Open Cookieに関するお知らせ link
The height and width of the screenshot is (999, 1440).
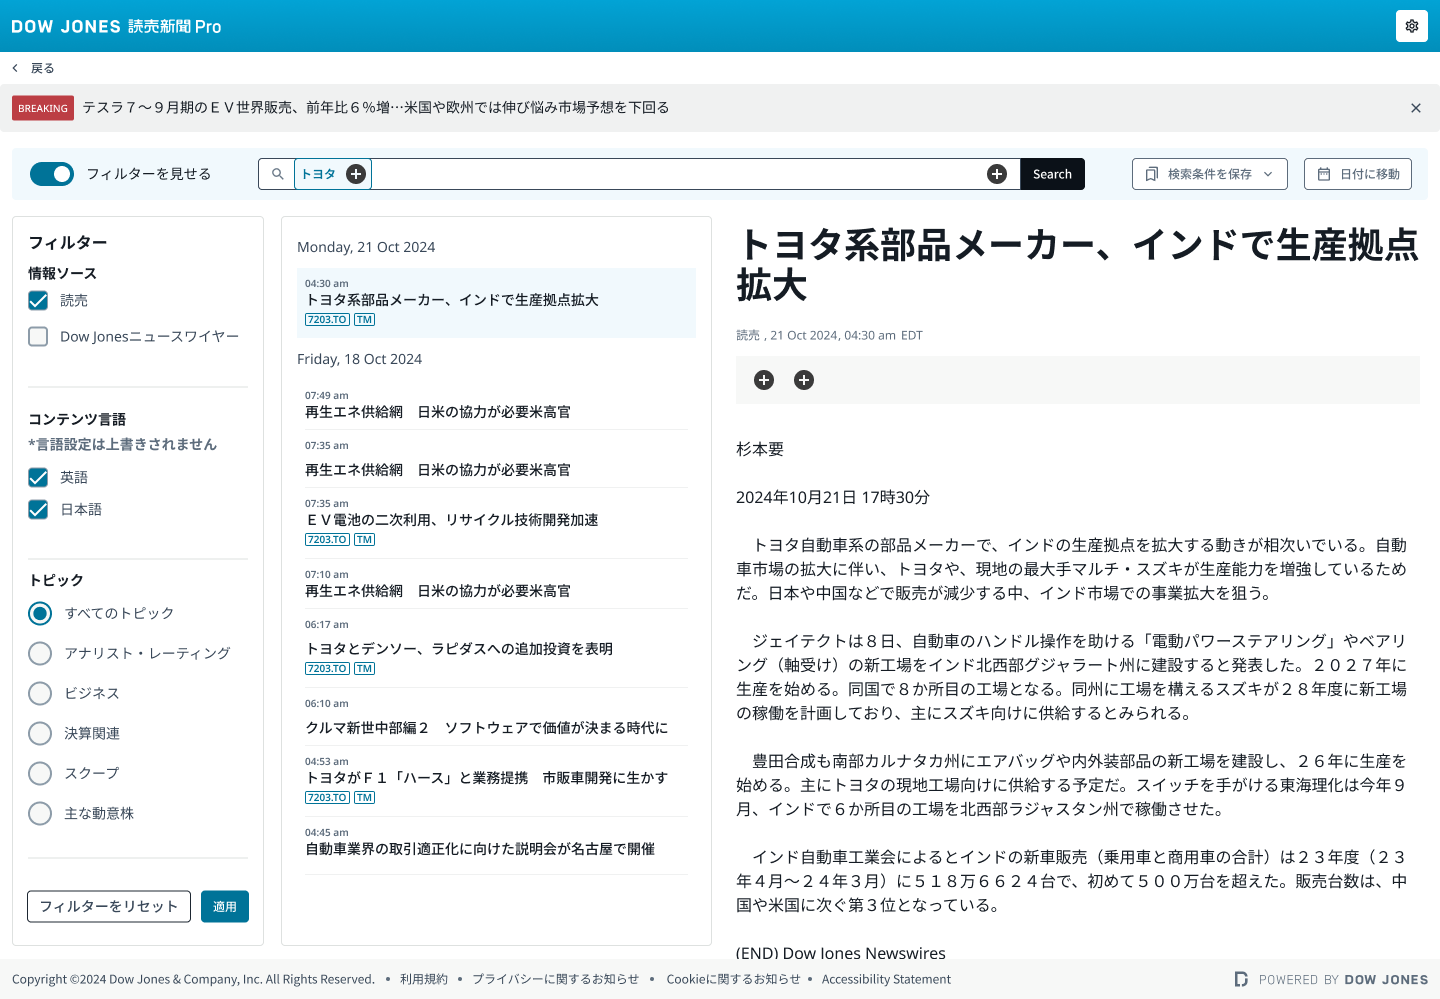tap(733, 979)
